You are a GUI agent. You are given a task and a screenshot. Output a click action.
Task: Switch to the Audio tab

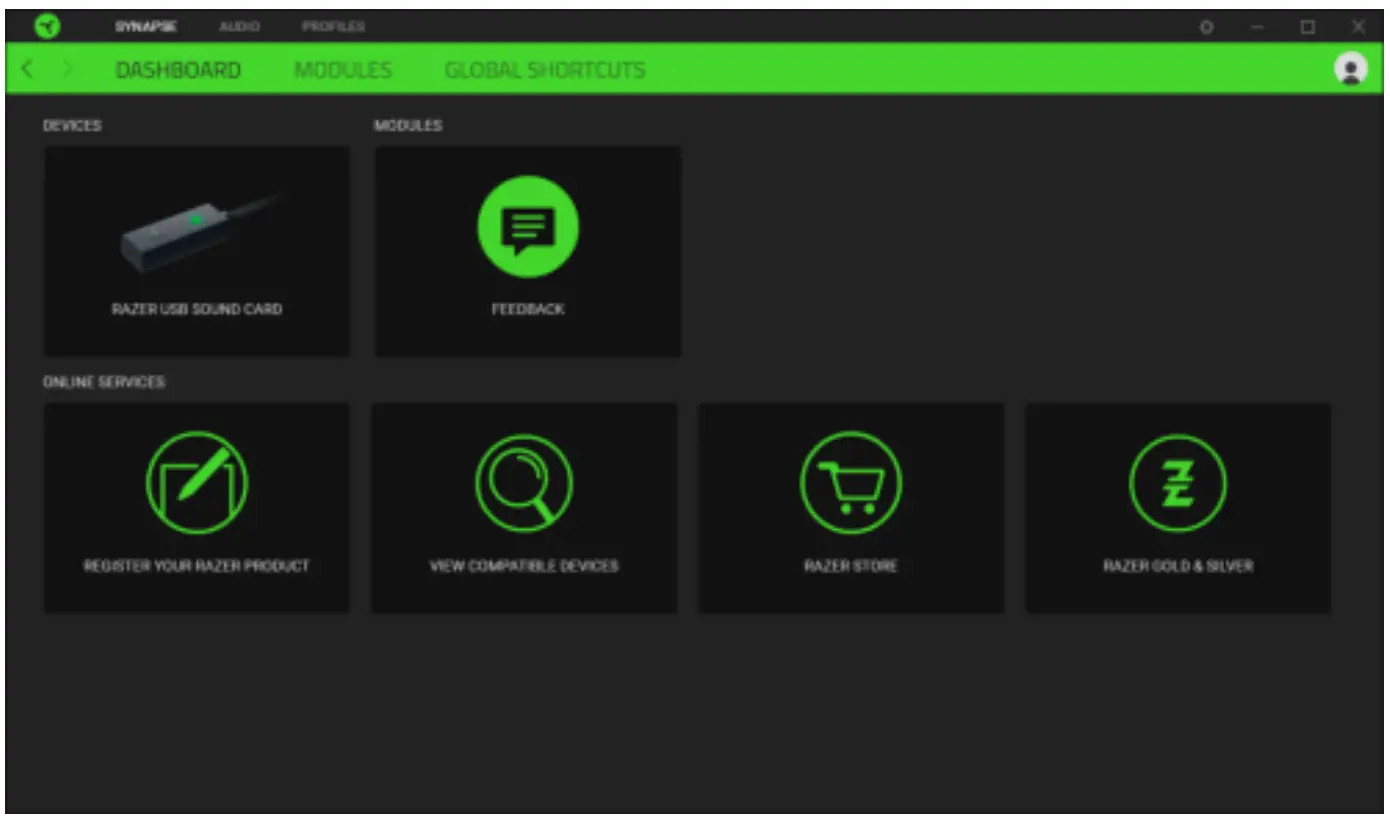click(239, 26)
